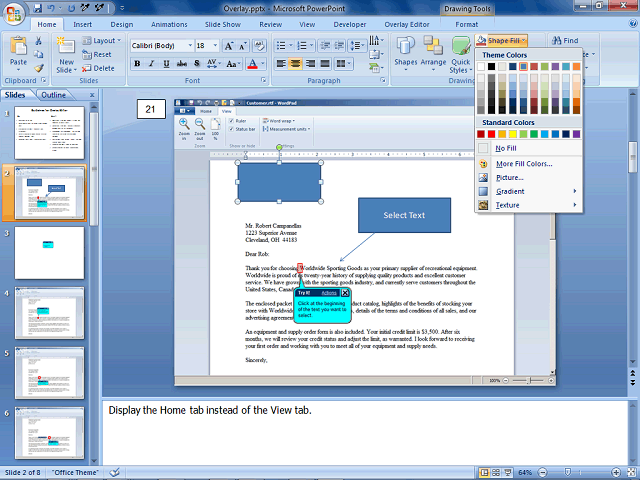Open the Arrange menu
This screenshot has width=640, height=480.
pyautogui.click(x=433, y=54)
